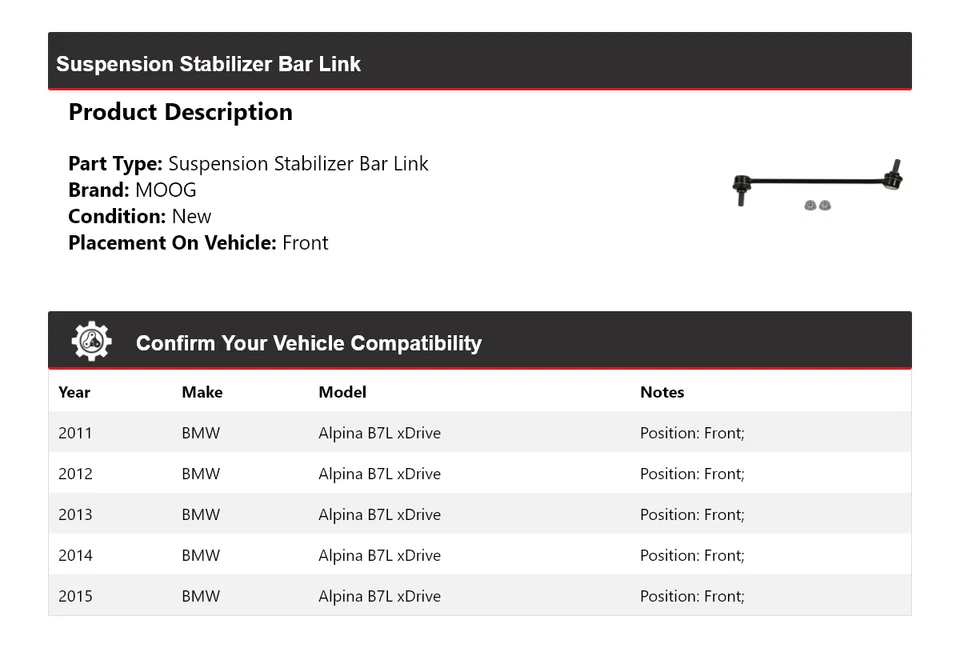Select the Year column header
Viewport: 960px width, 648px height.
74,392
